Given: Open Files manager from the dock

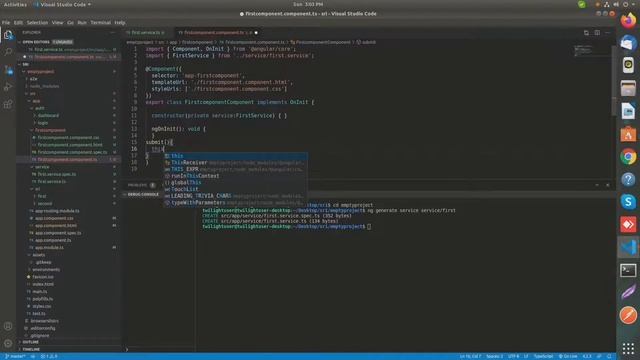Looking at the screenshot, I should [x=628, y=89].
